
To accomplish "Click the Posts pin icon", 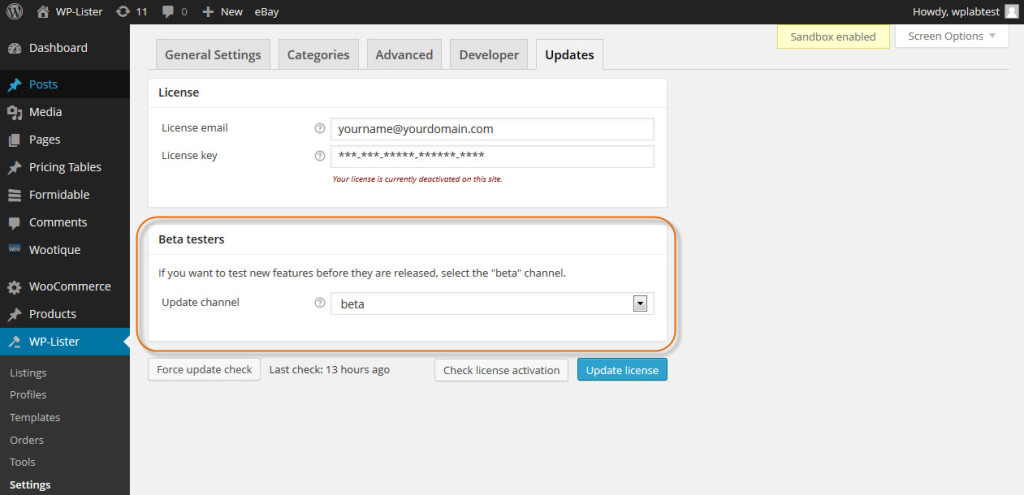I will (x=14, y=85).
